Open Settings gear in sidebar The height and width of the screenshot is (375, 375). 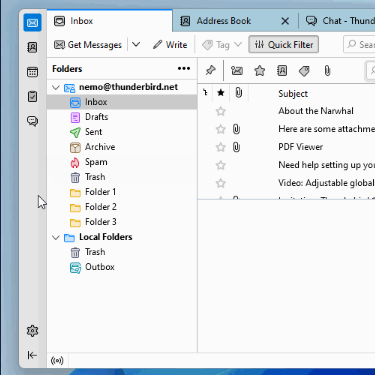32,331
